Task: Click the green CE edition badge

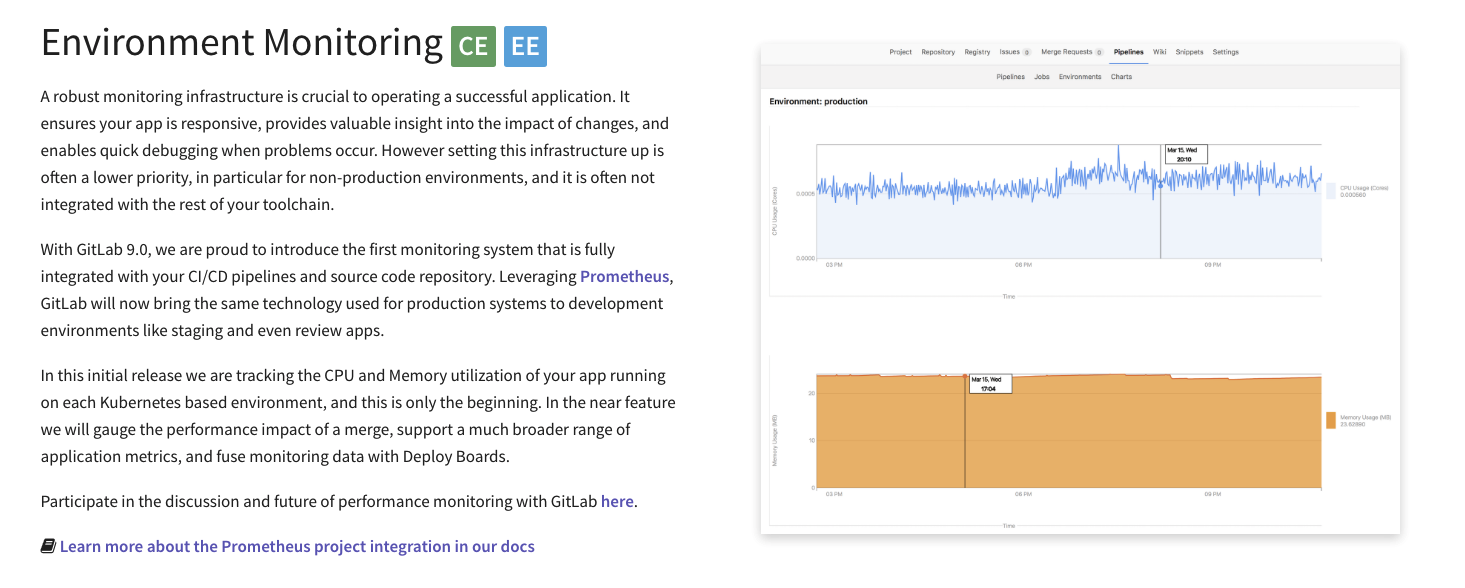Action: click(x=474, y=46)
